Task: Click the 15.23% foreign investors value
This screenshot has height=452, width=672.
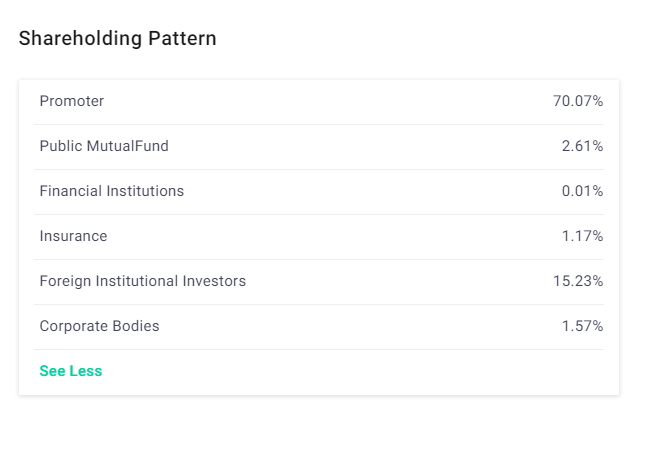Action: coord(578,281)
